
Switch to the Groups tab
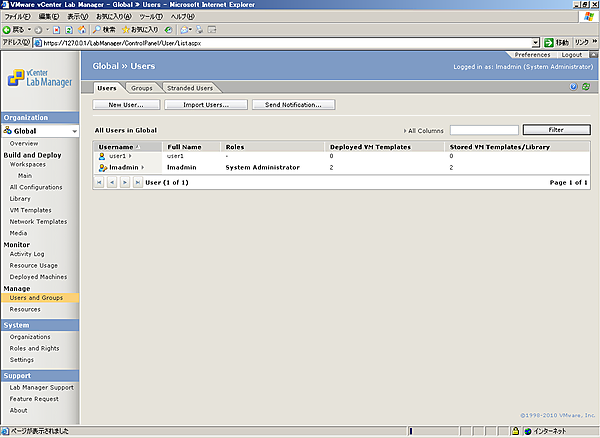pos(142,88)
